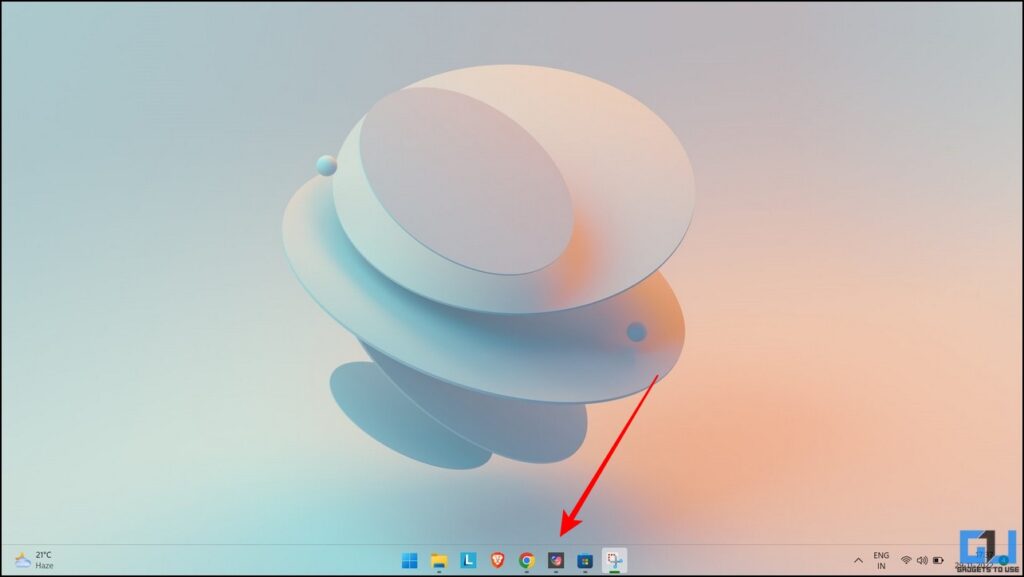Image resolution: width=1024 pixels, height=577 pixels.
Task: Open File Explorer from the taskbar
Action: (x=439, y=560)
